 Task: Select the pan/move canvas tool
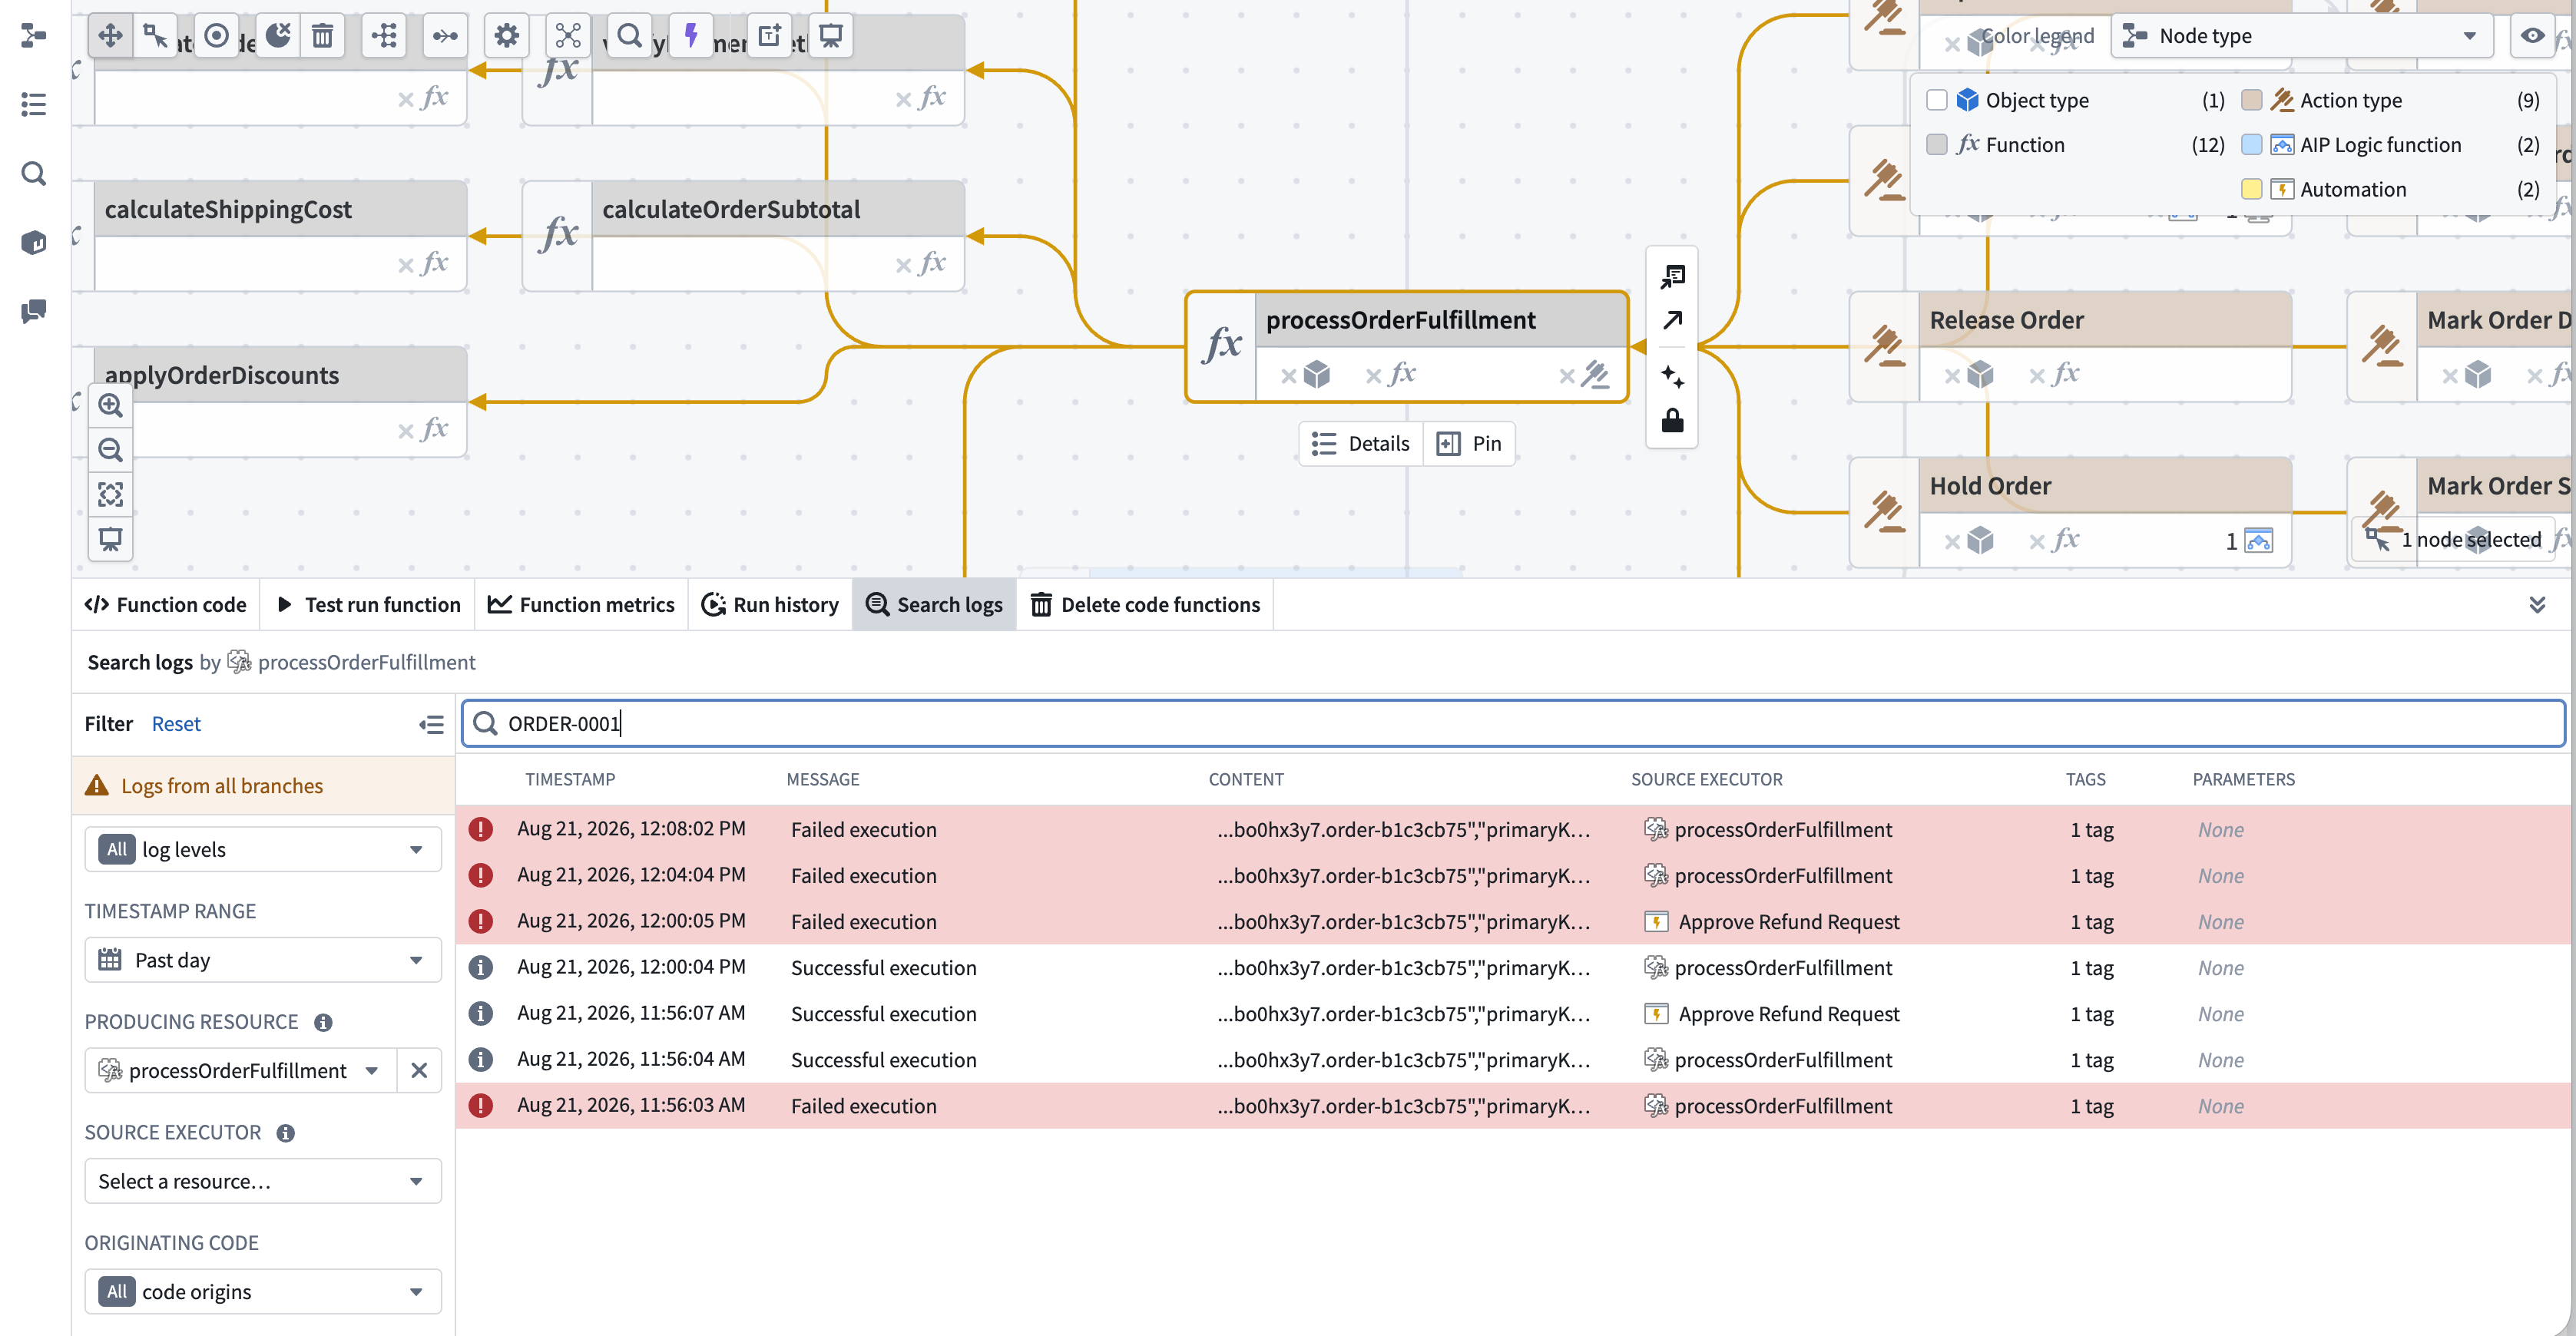click(110, 36)
